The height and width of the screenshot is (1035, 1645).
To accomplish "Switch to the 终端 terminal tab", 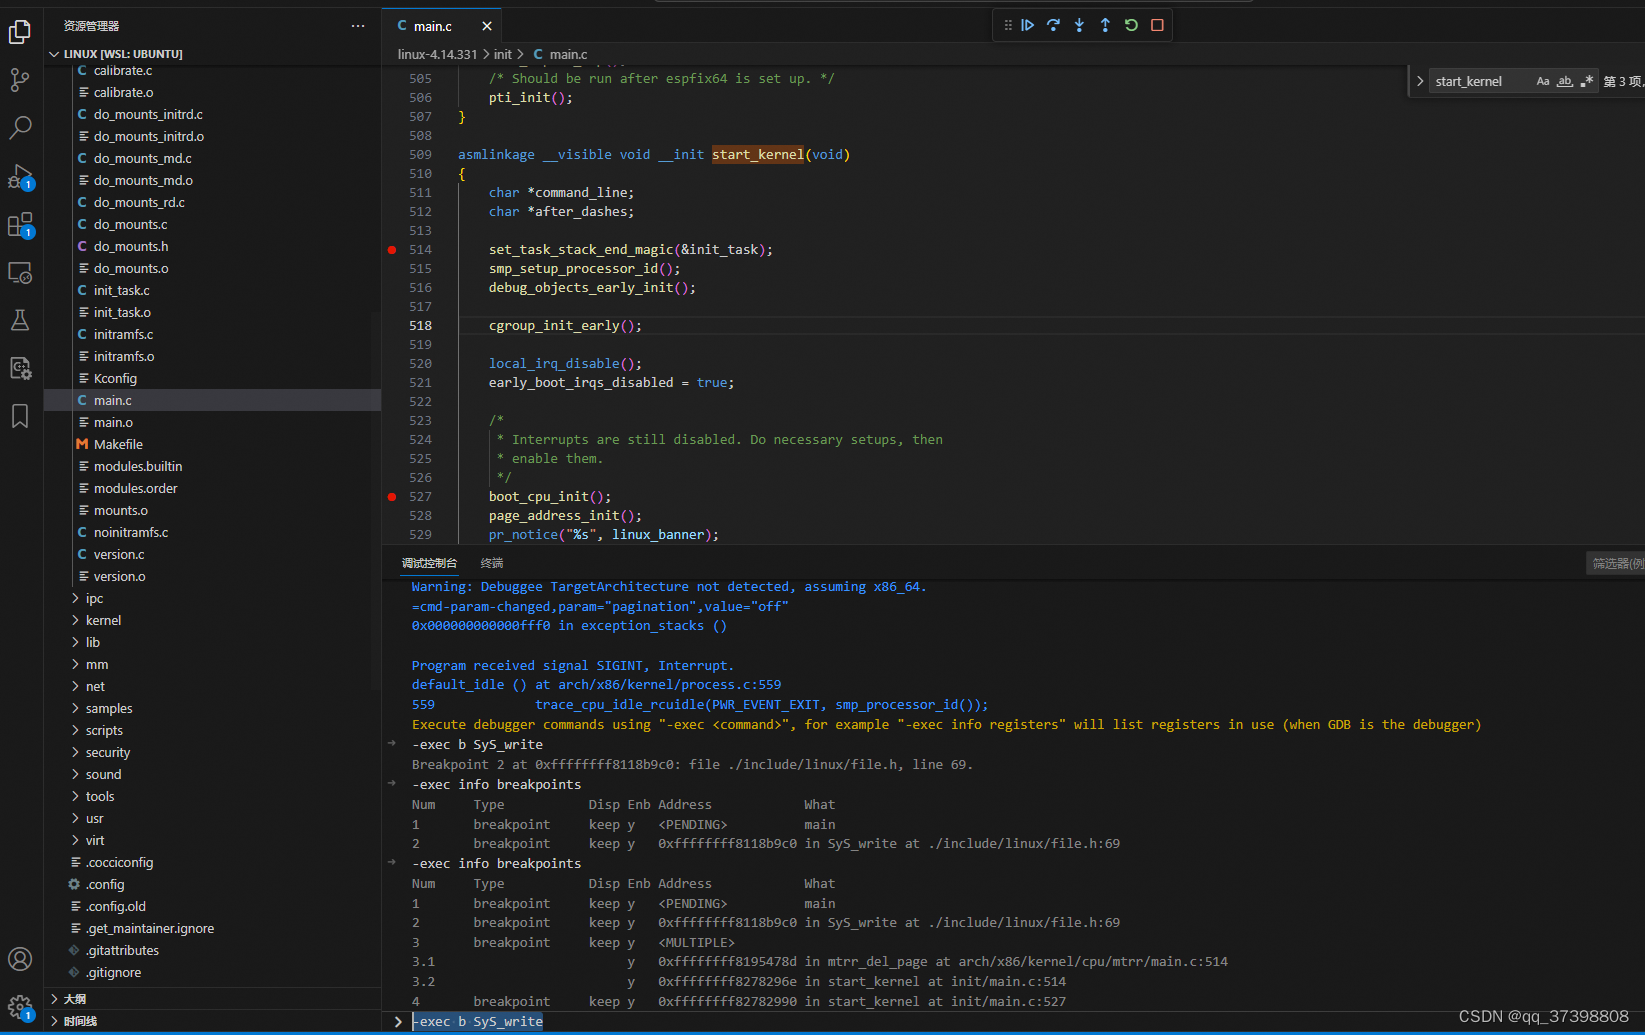I will pyautogui.click(x=491, y=563).
